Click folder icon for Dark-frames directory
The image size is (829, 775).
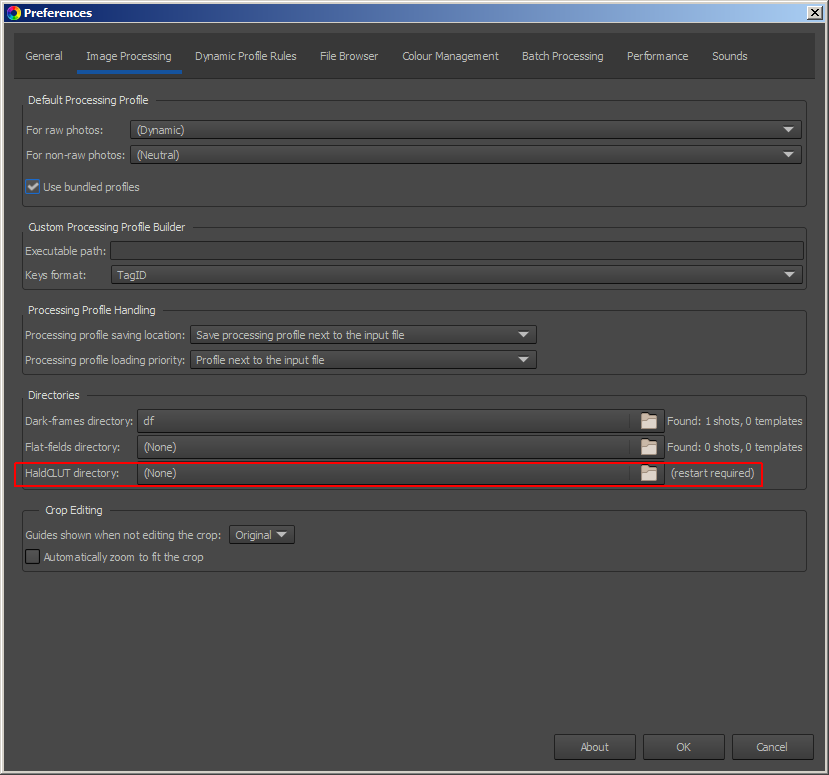click(x=649, y=421)
